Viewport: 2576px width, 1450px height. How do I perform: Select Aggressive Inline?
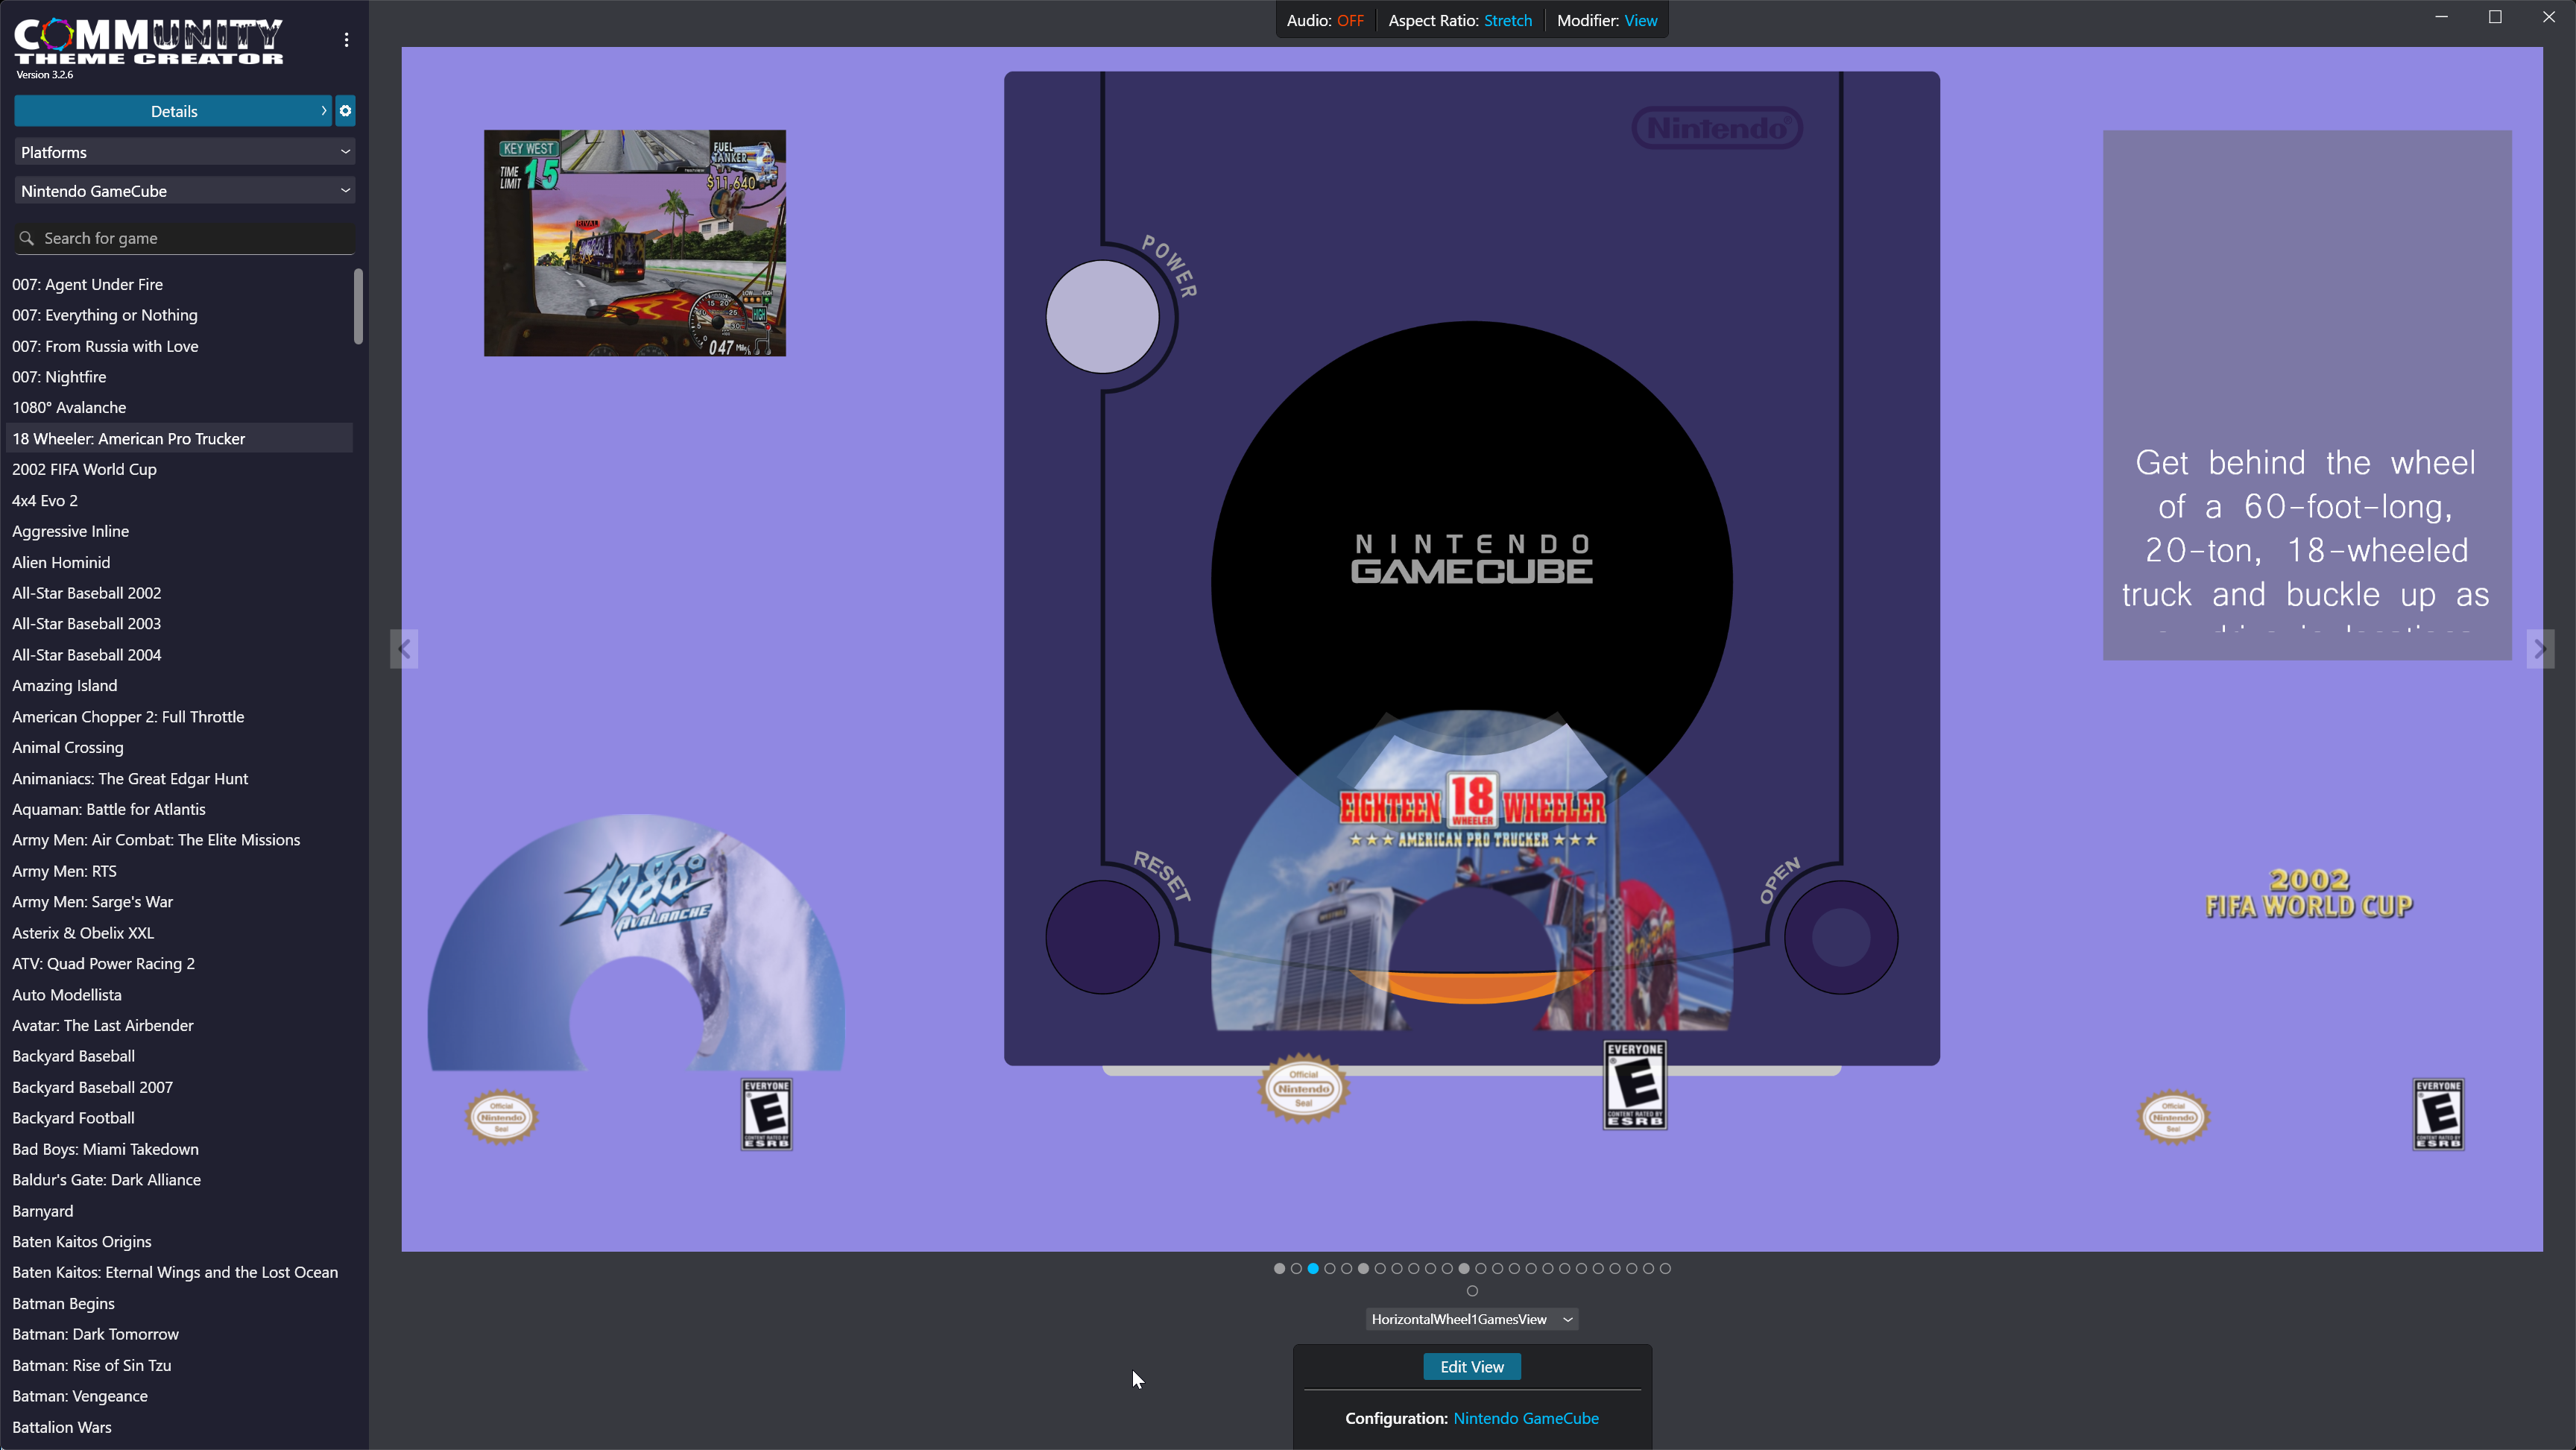point(180,531)
